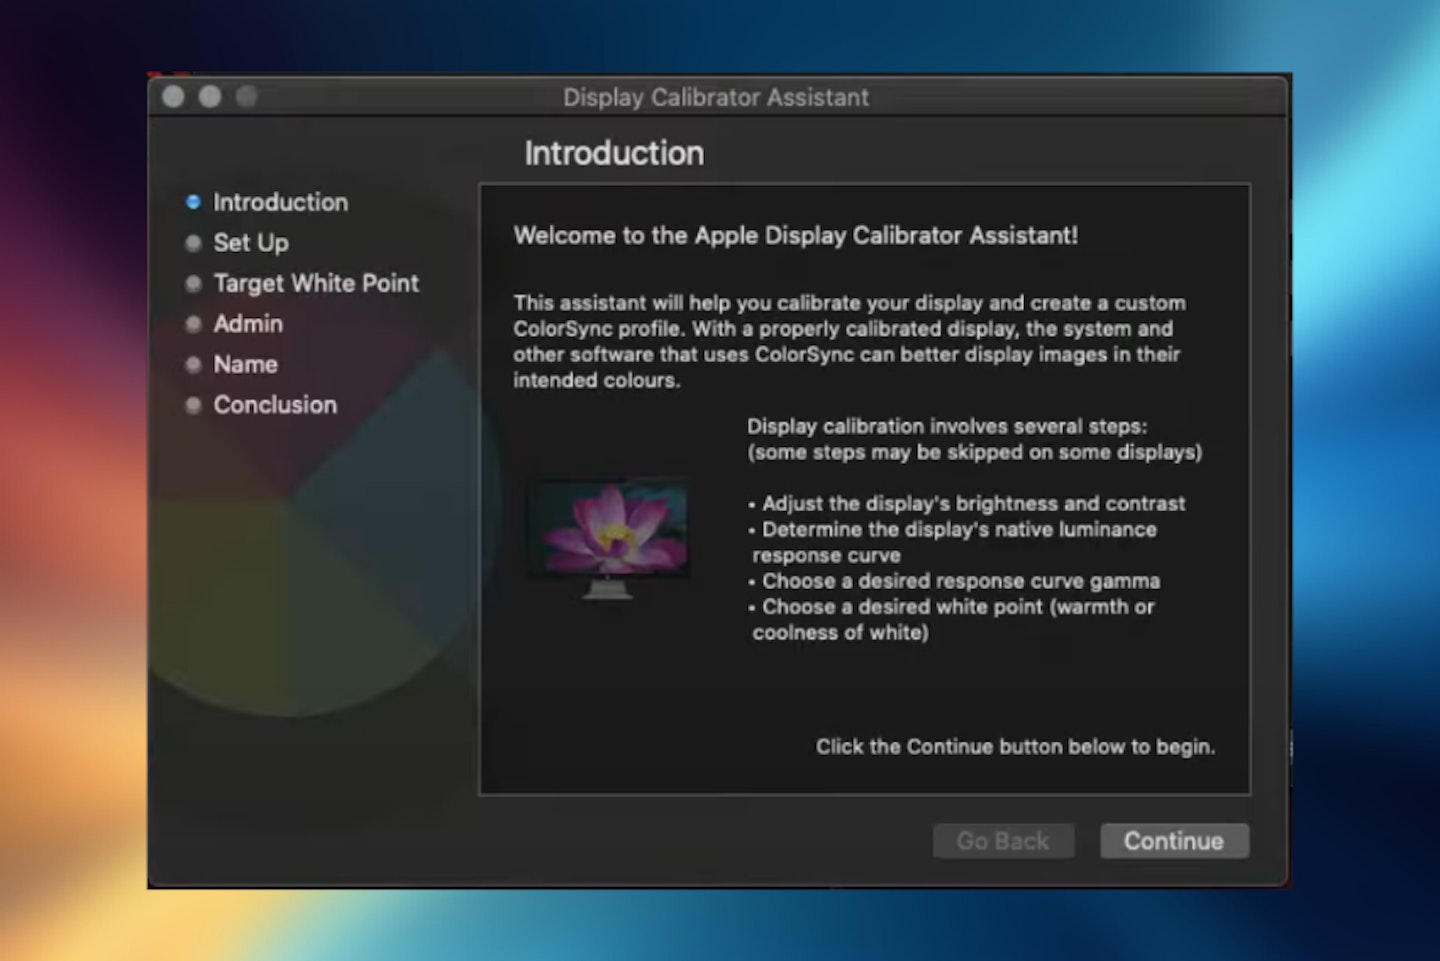Click the grey bullet beside Conclusion
This screenshot has width=1440, height=961.
coord(193,405)
